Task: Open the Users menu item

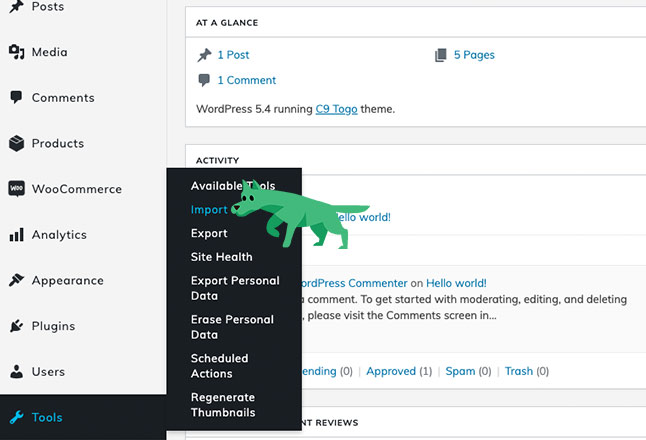Action: click(x=48, y=372)
